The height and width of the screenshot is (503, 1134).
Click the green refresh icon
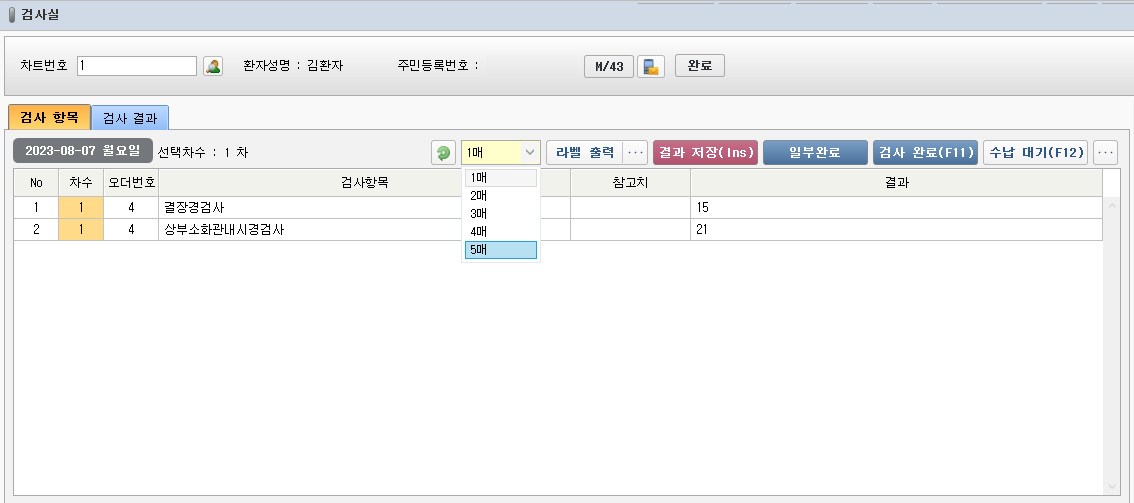click(443, 153)
